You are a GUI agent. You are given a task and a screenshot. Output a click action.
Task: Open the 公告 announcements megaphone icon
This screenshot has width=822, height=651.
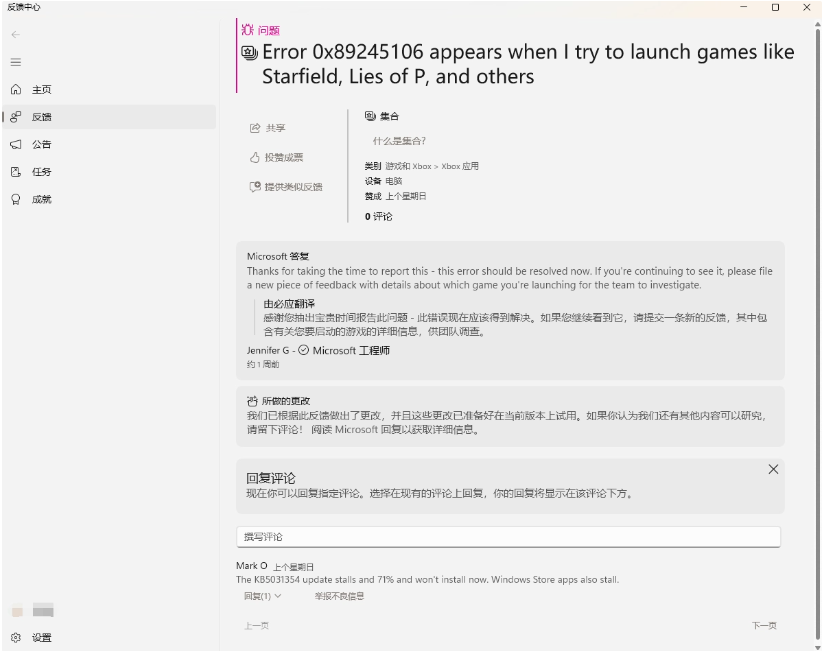click(x=14, y=143)
